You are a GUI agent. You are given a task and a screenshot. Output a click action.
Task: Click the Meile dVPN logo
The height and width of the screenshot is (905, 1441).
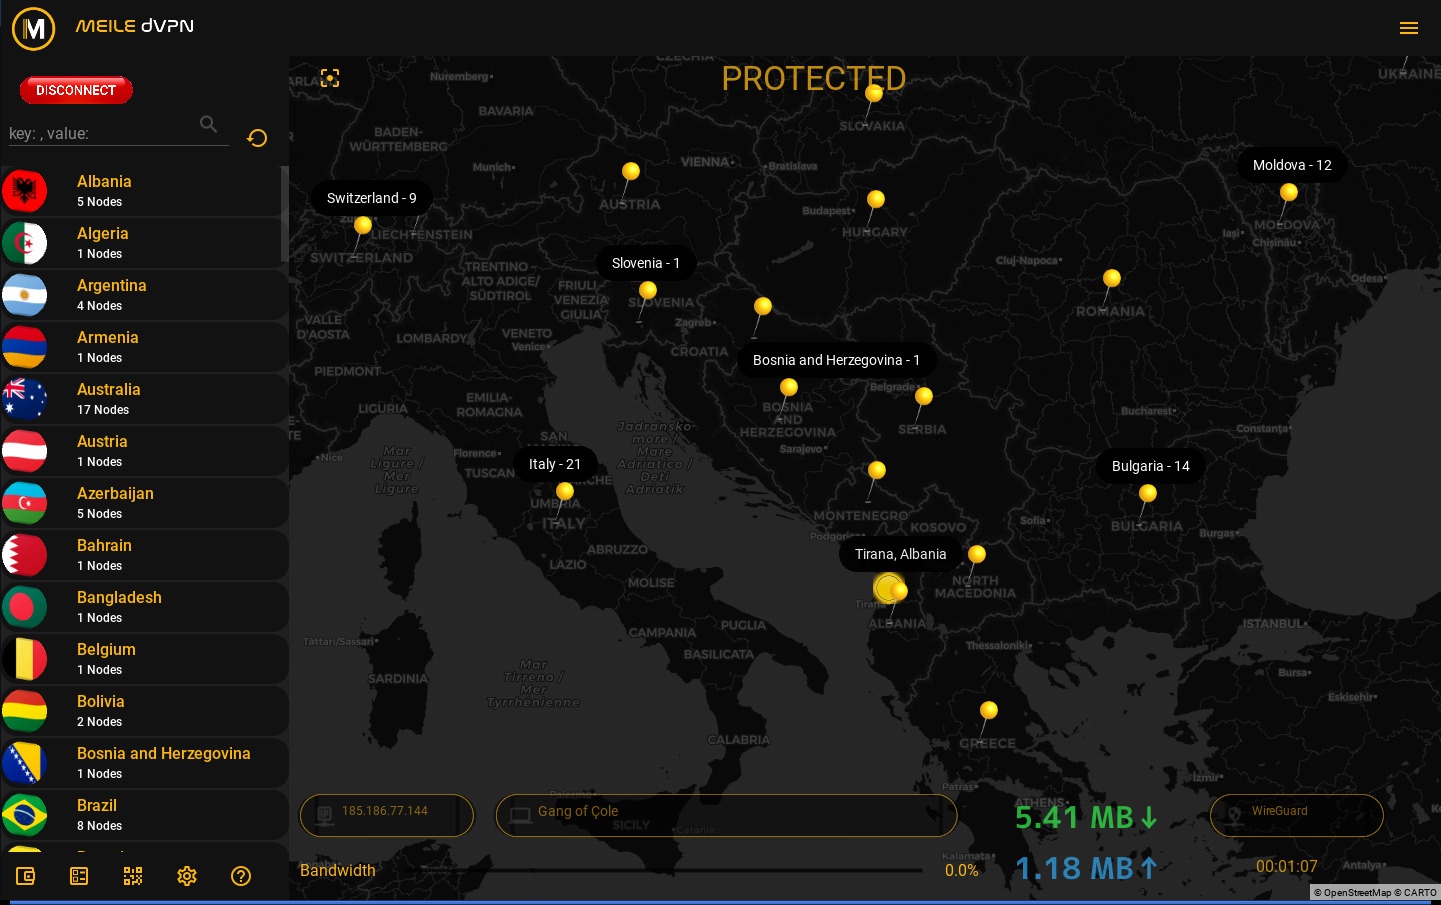33,28
